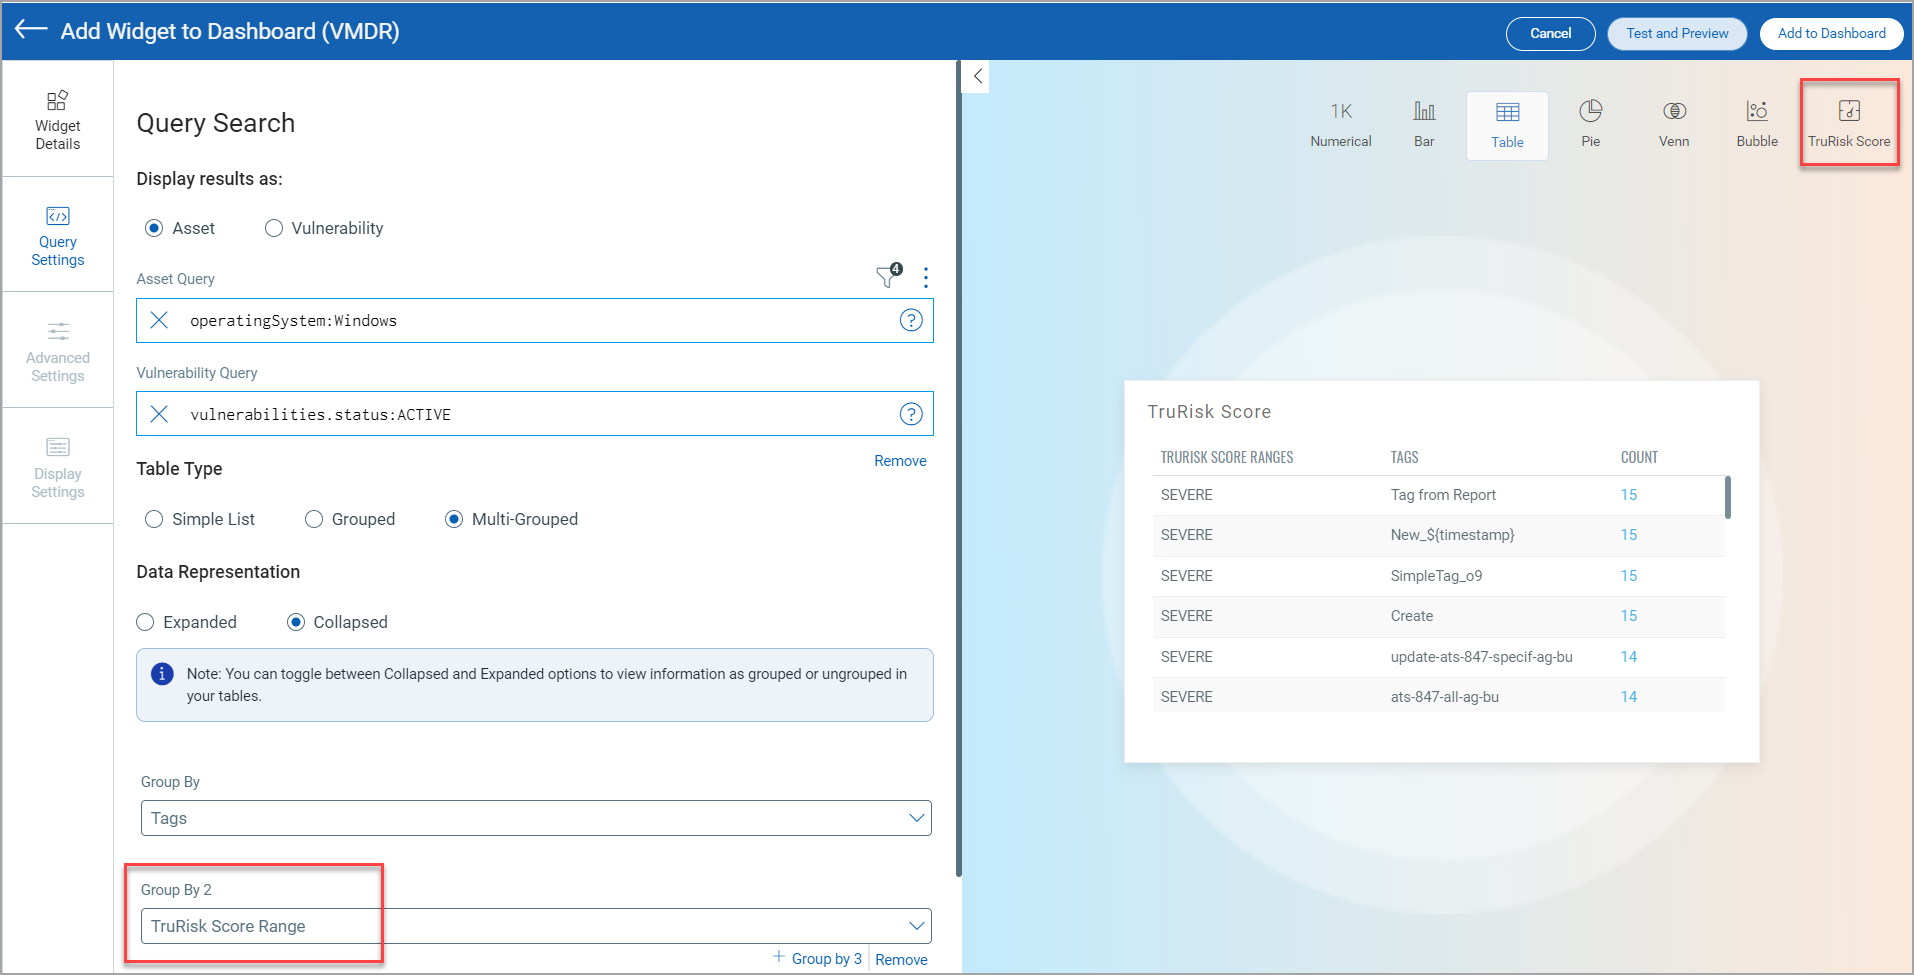Choose Multi-Grouped table type
This screenshot has height=975, width=1914.
coord(454,519)
